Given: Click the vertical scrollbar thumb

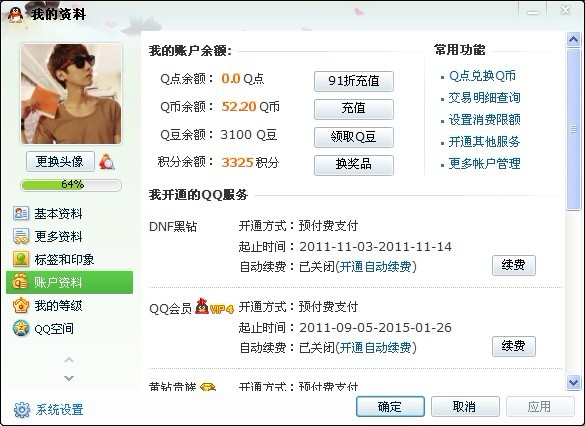Looking at the screenshot, I should tap(573, 129).
